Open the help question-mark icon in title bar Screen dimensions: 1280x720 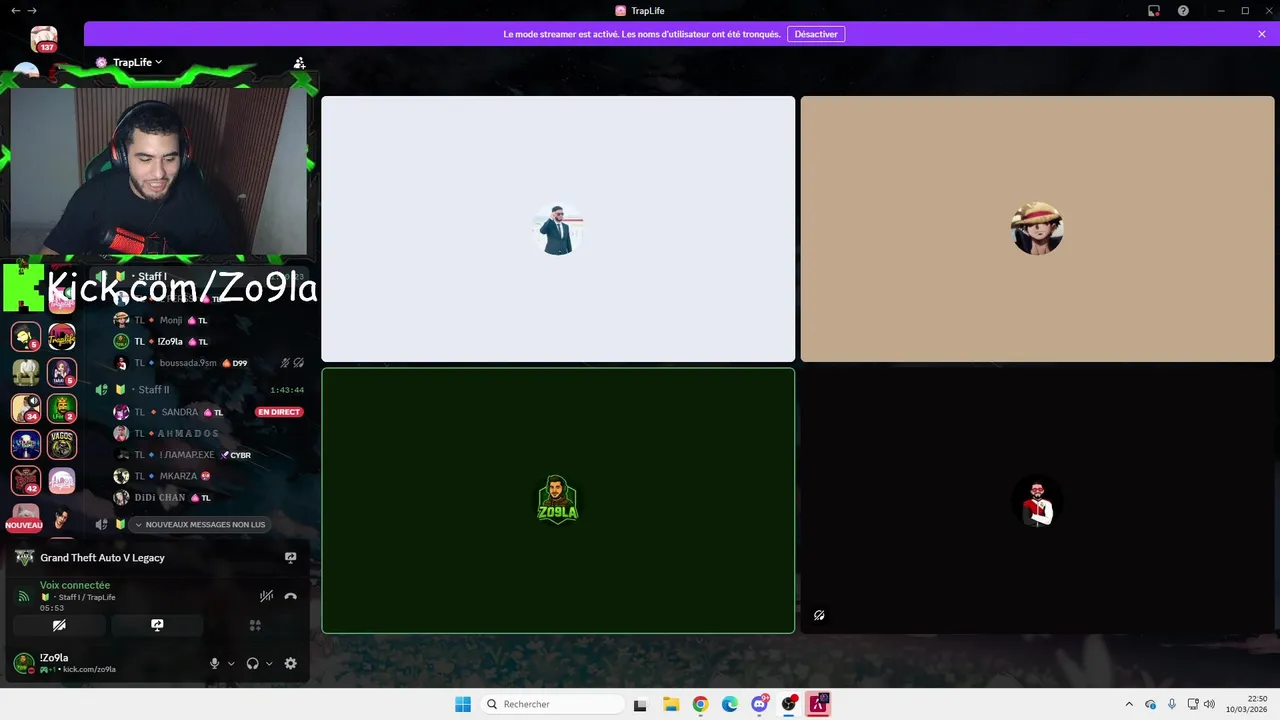click(1183, 10)
